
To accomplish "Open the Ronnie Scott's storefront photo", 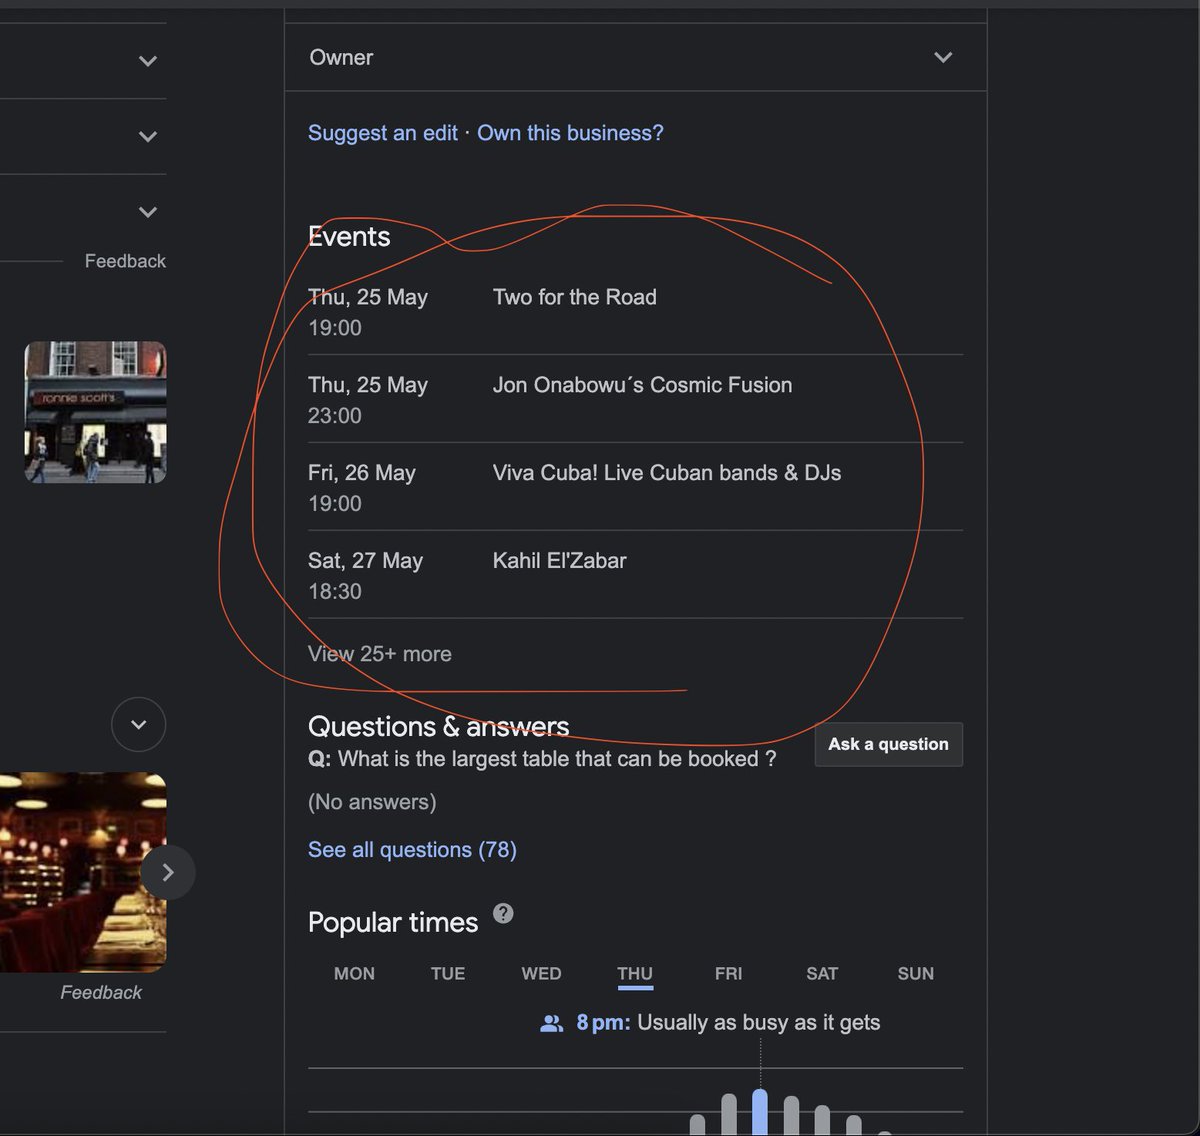I will [95, 412].
